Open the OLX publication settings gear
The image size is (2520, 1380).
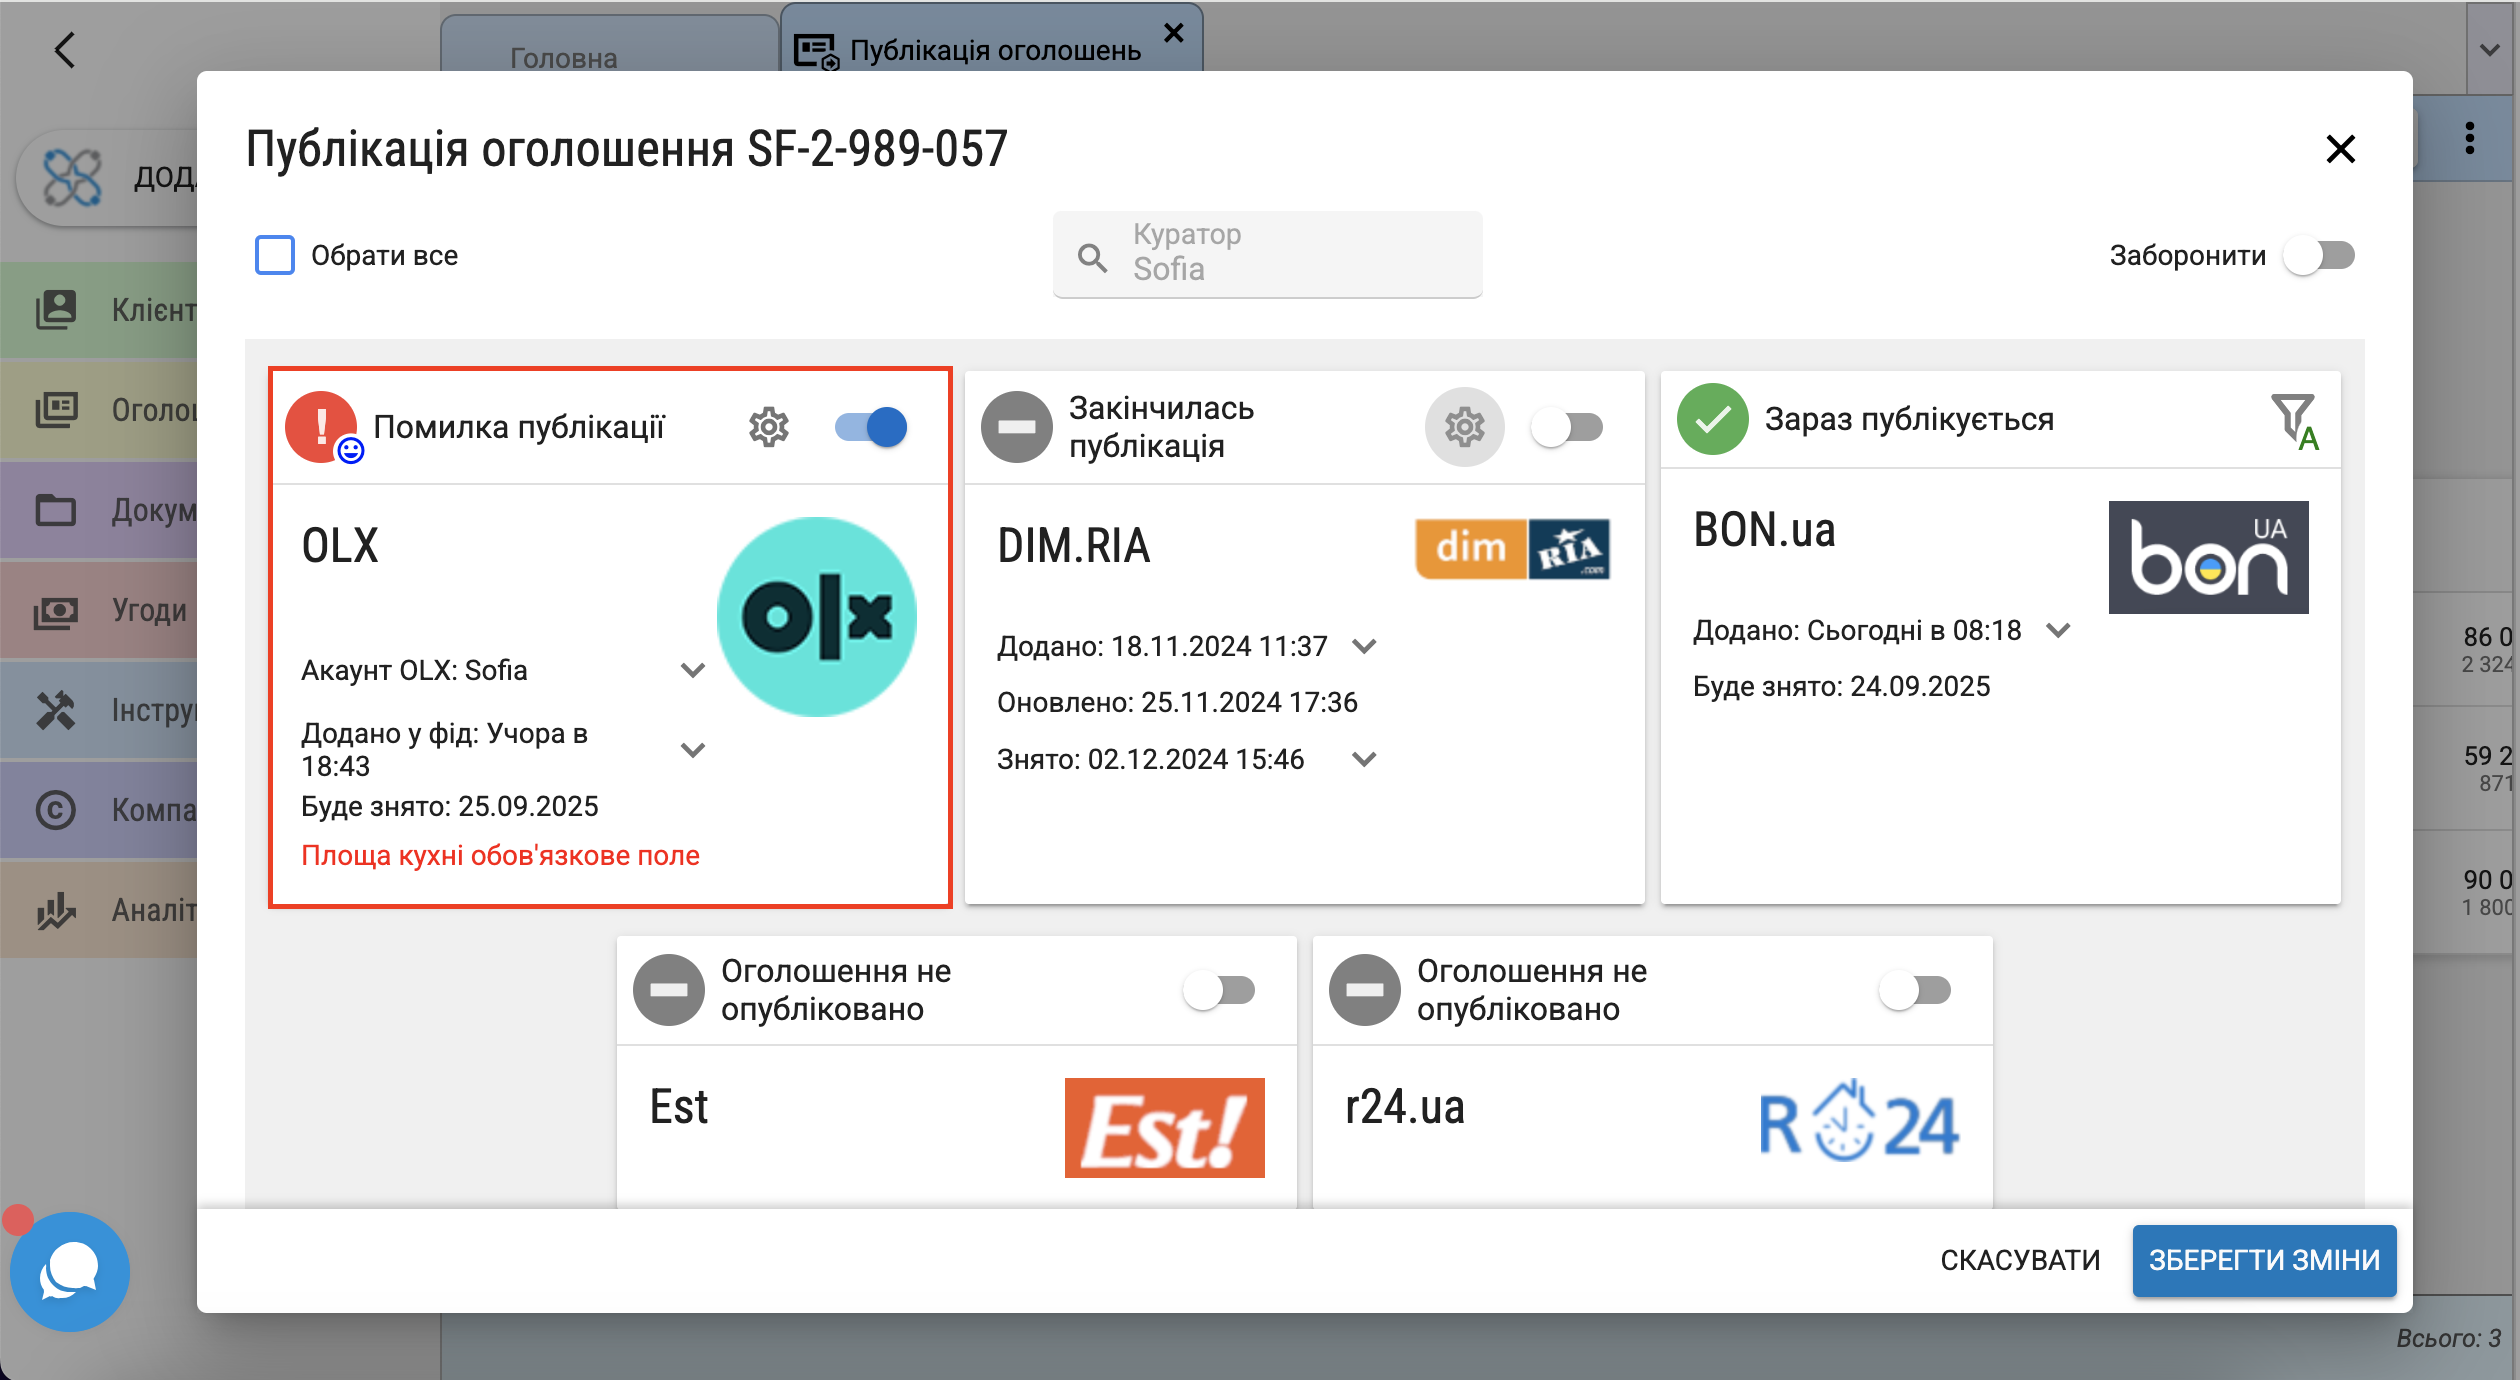pyautogui.click(x=768, y=427)
